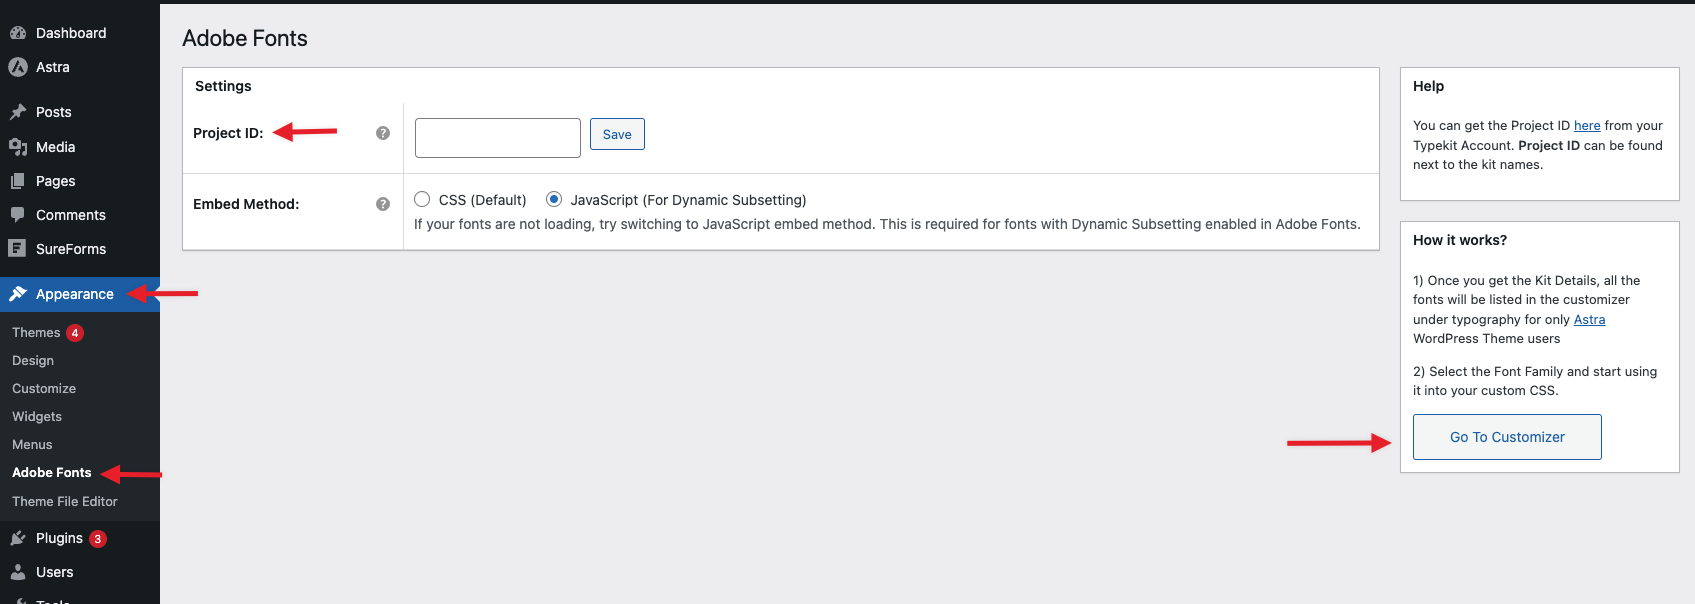
Task: Follow the "here" link in Help
Action: (1587, 126)
